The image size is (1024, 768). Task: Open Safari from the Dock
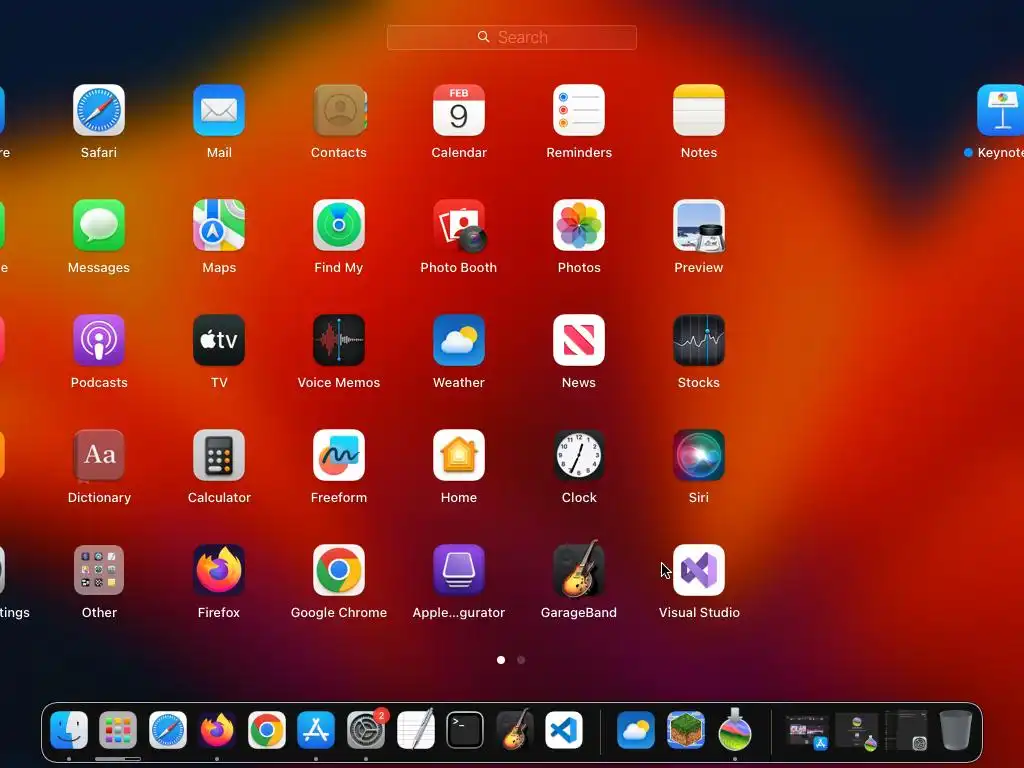click(168, 730)
